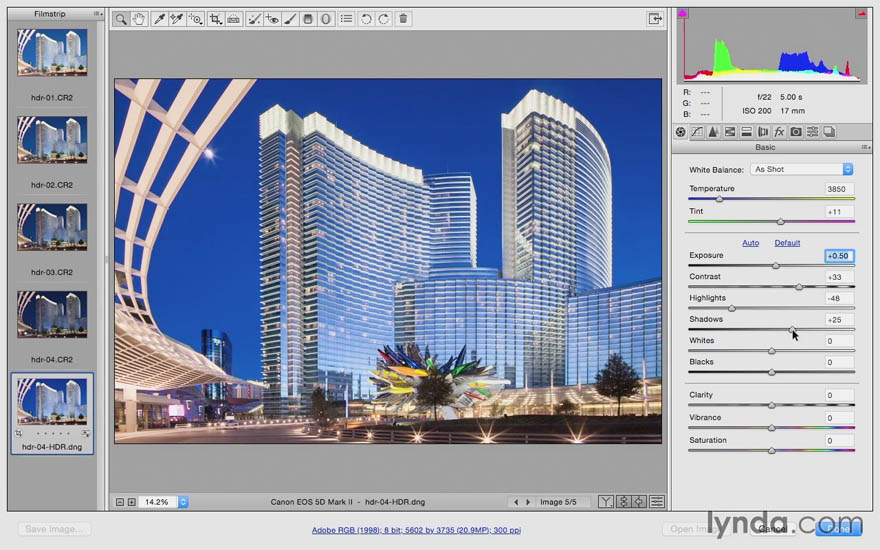Switch to the HSL / Grayscale panel tab
This screenshot has width=880, height=550.
click(x=730, y=132)
